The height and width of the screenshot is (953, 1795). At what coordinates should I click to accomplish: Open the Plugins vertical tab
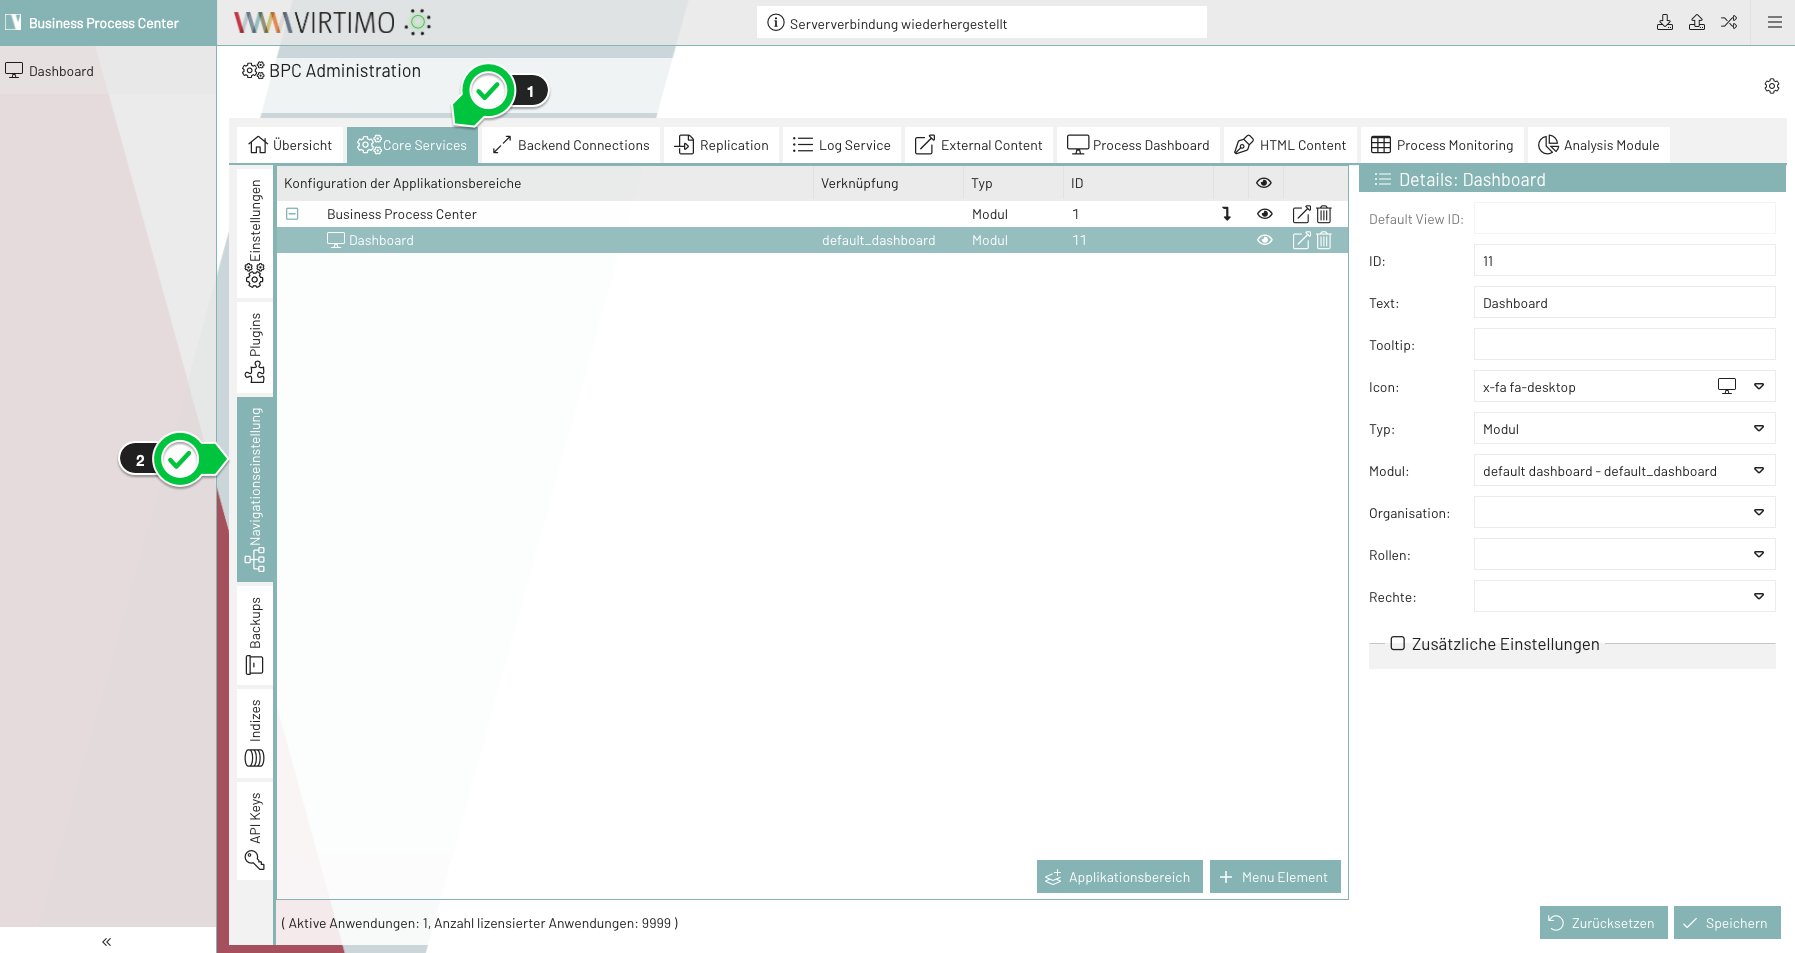pyautogui.click(x=255, y=347)
